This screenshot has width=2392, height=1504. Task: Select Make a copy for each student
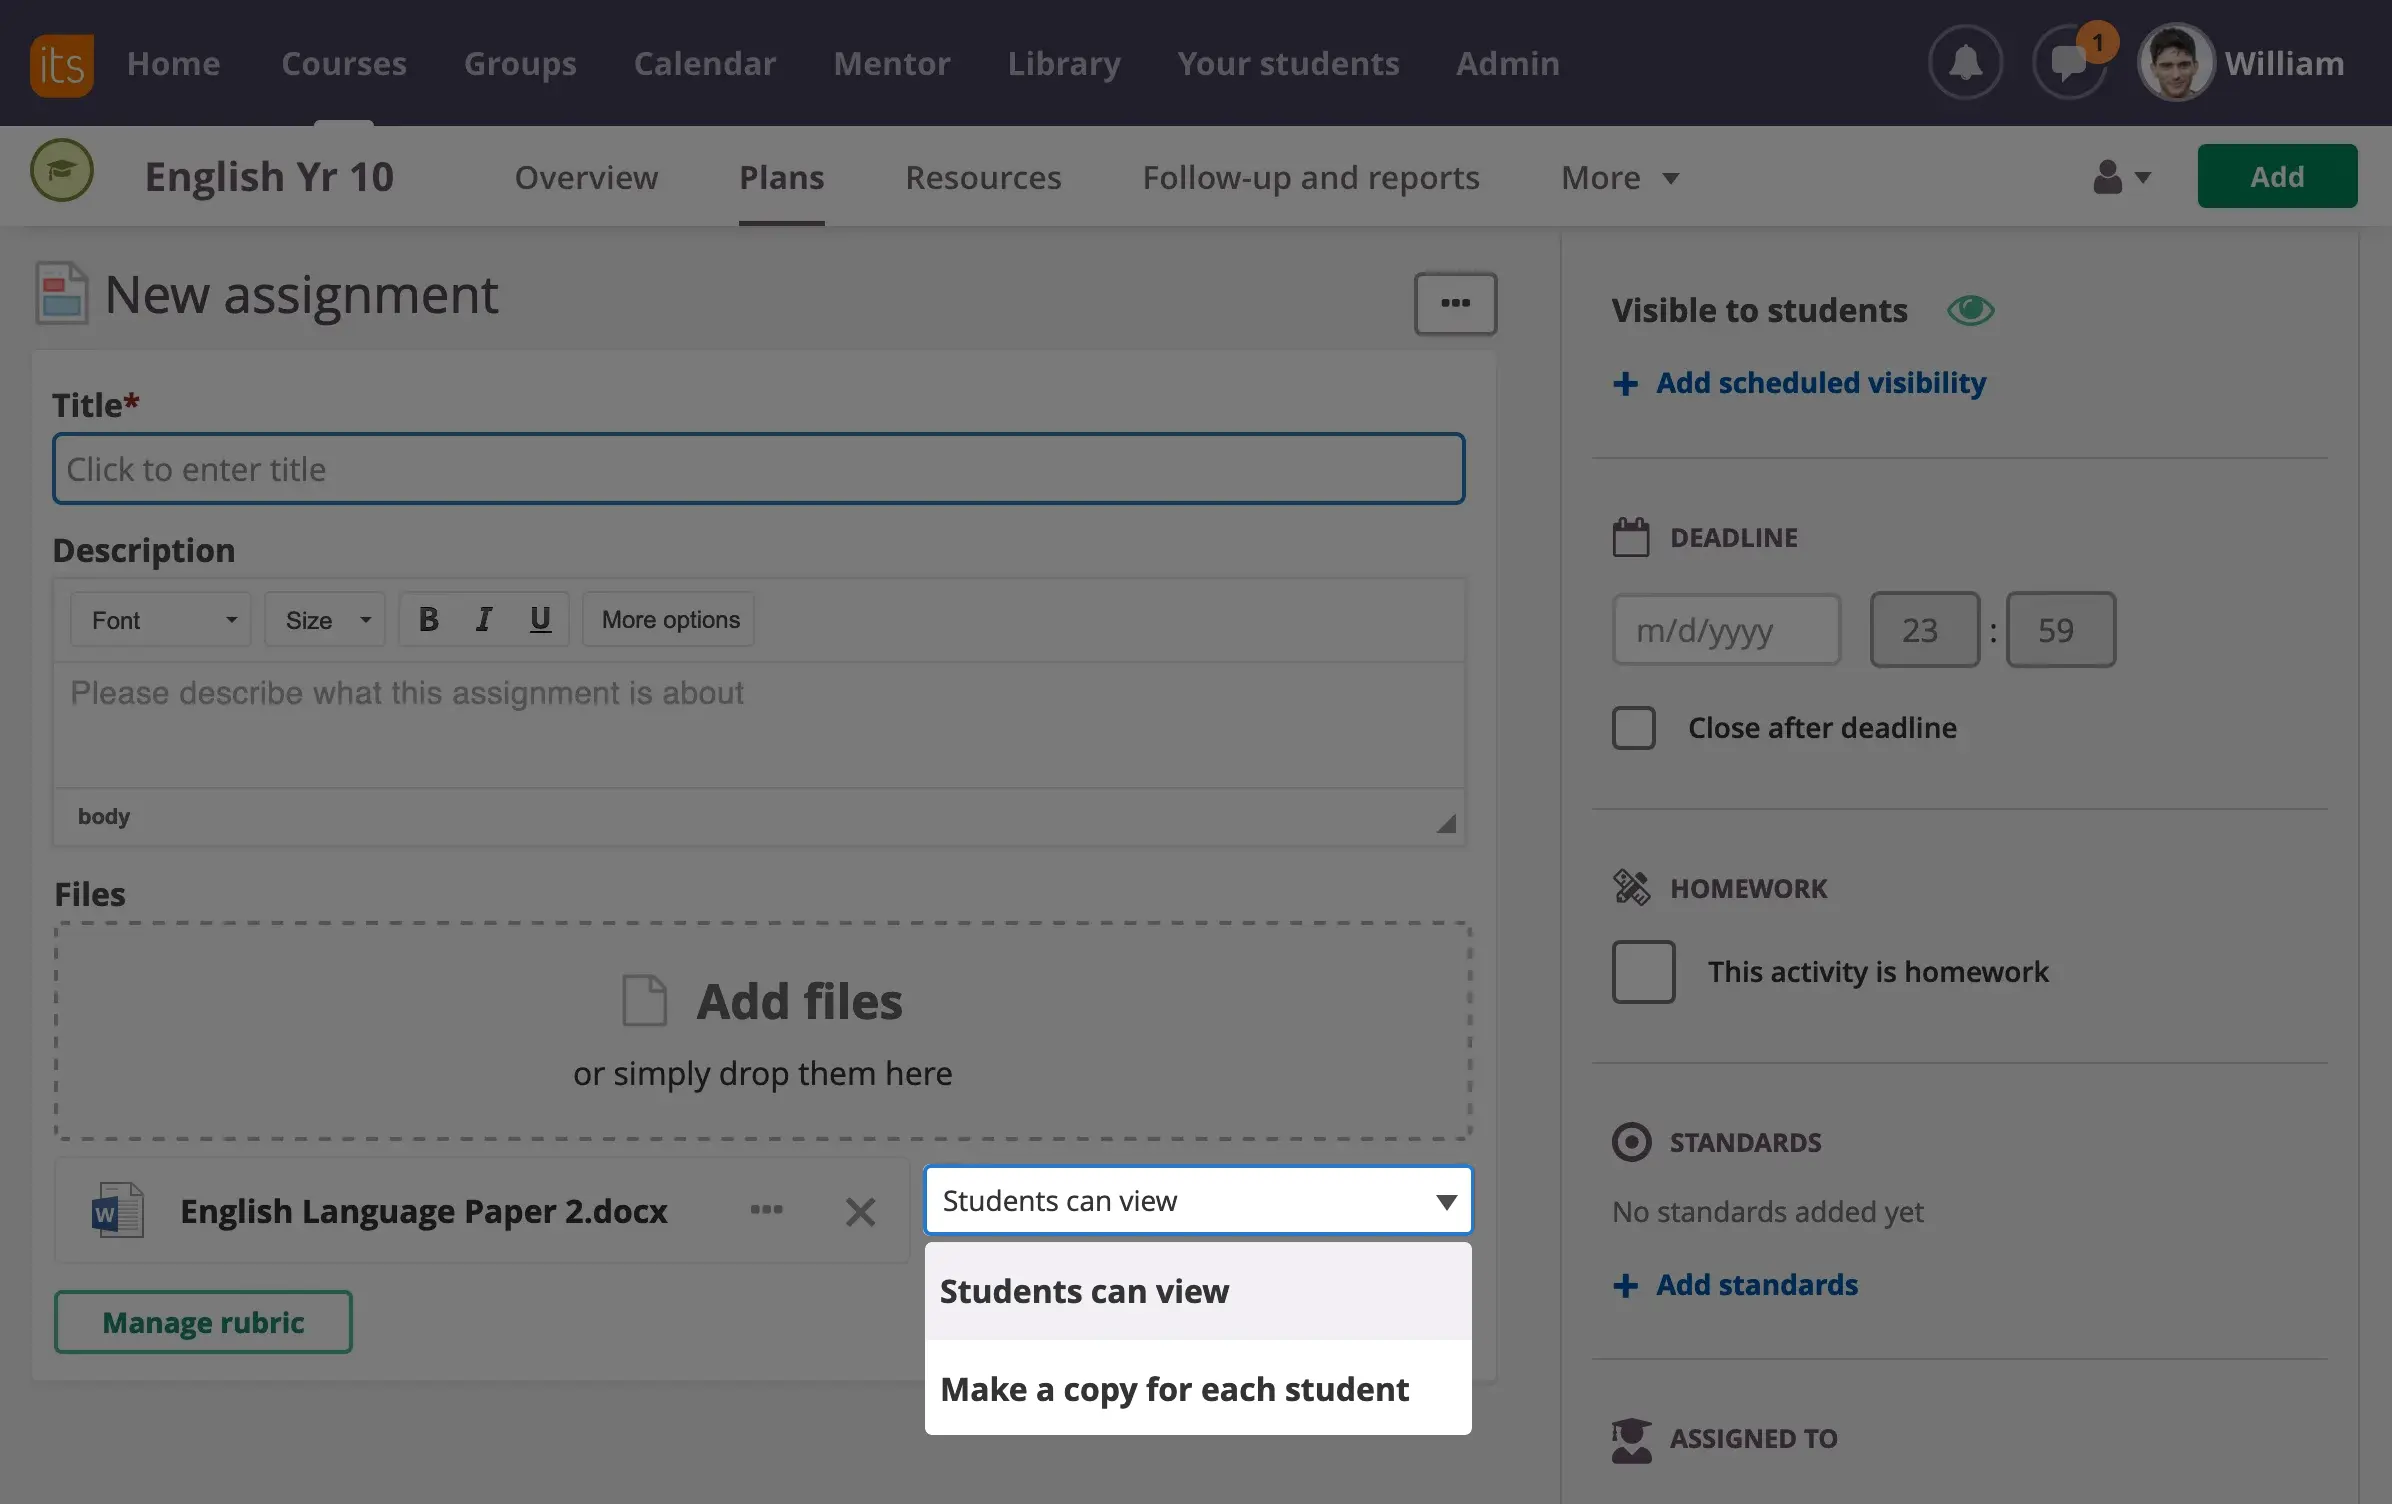point(1174,1389)
